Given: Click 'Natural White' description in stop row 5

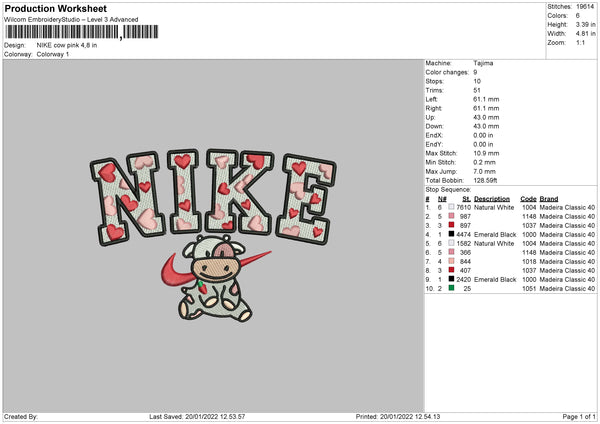Looking at the screenshot, I should 494,243.
